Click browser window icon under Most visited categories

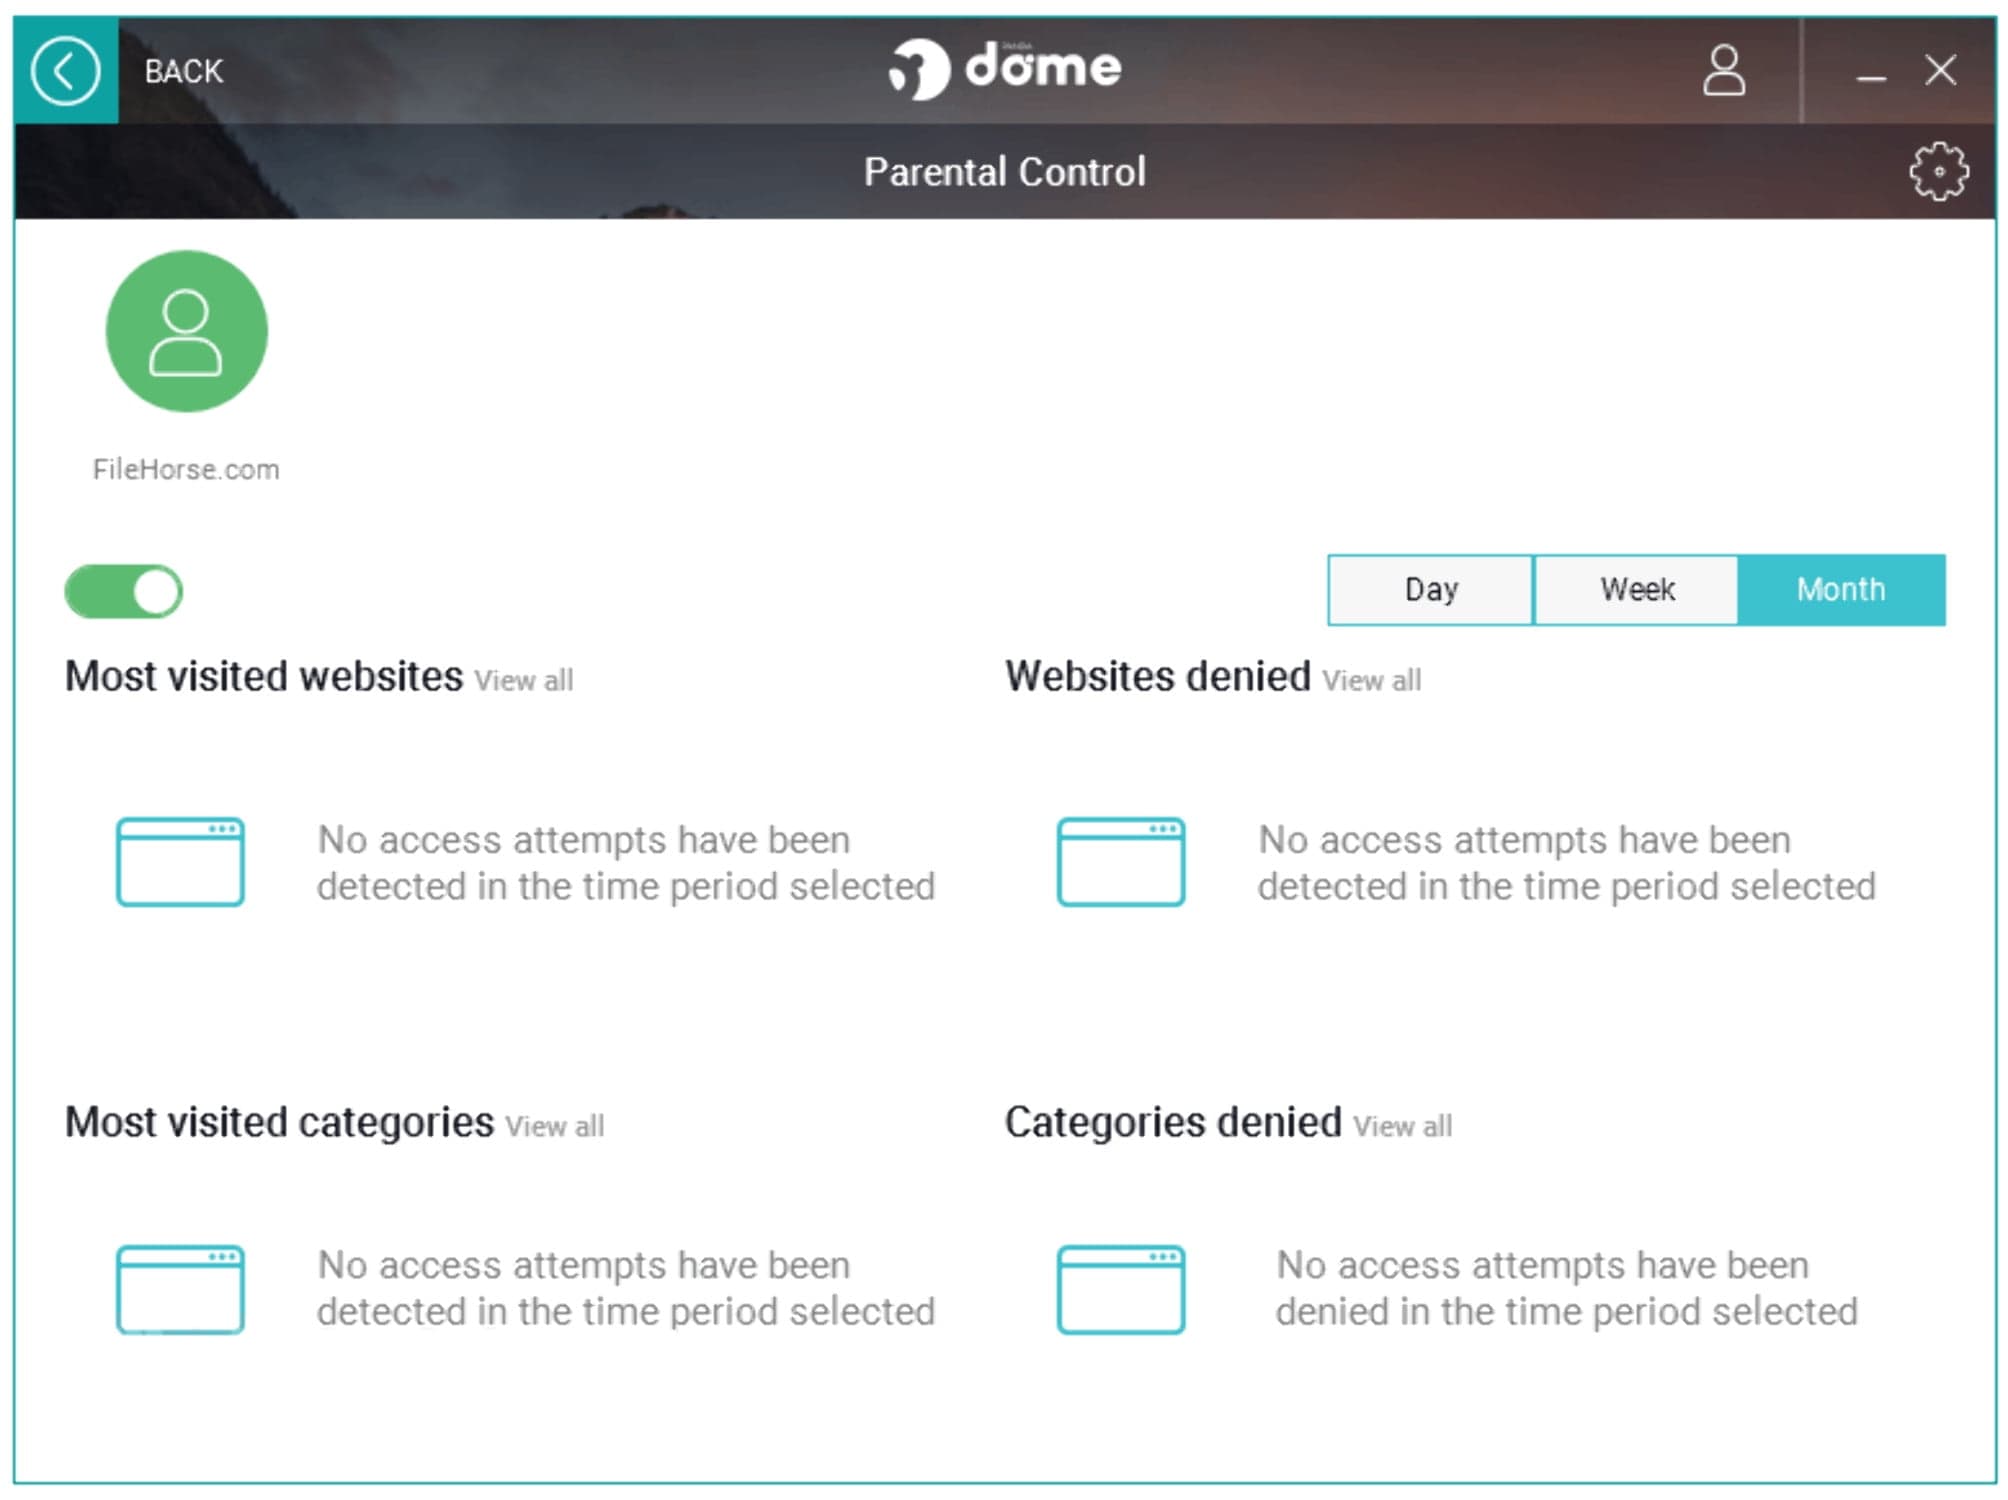point(180,1289)
